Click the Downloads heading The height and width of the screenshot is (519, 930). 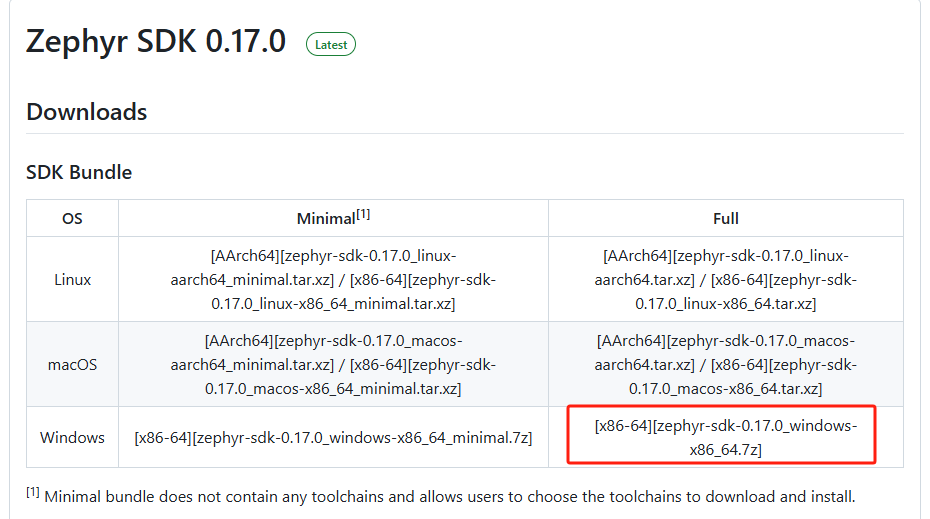[x=87, y=112]
